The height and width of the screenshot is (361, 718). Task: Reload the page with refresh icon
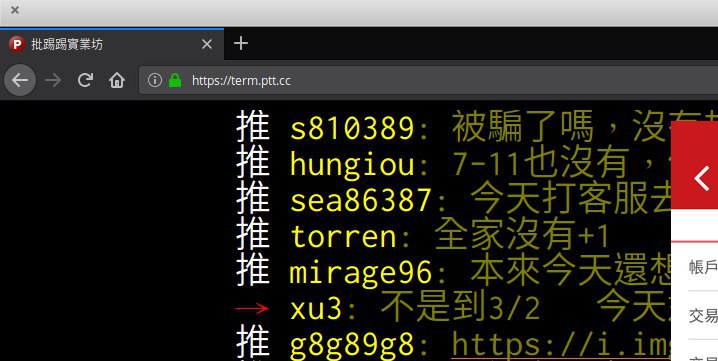(85, 80)
